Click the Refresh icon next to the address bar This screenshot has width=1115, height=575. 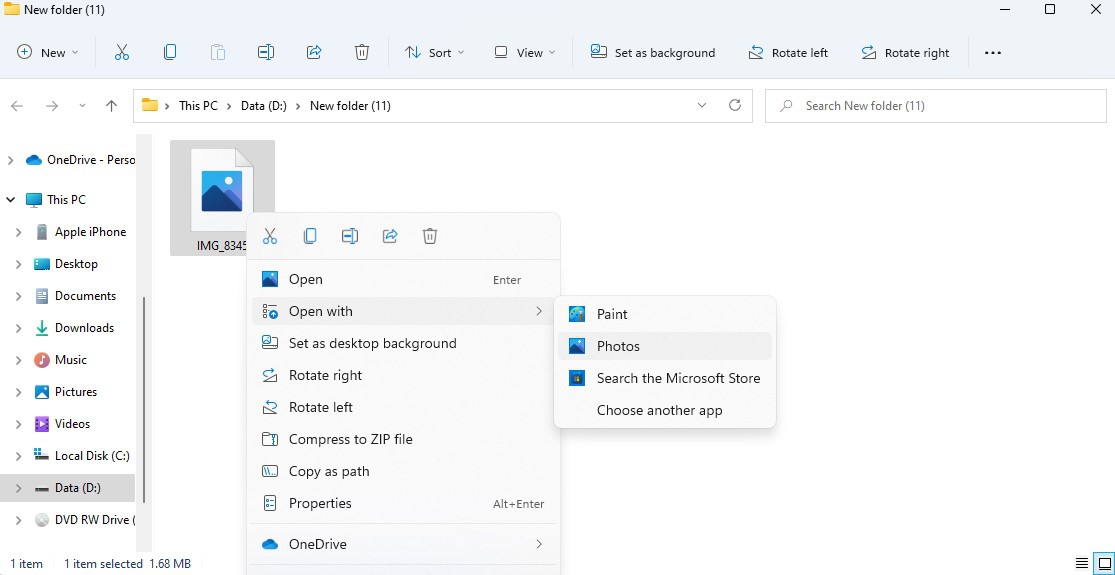click(735, 105)
